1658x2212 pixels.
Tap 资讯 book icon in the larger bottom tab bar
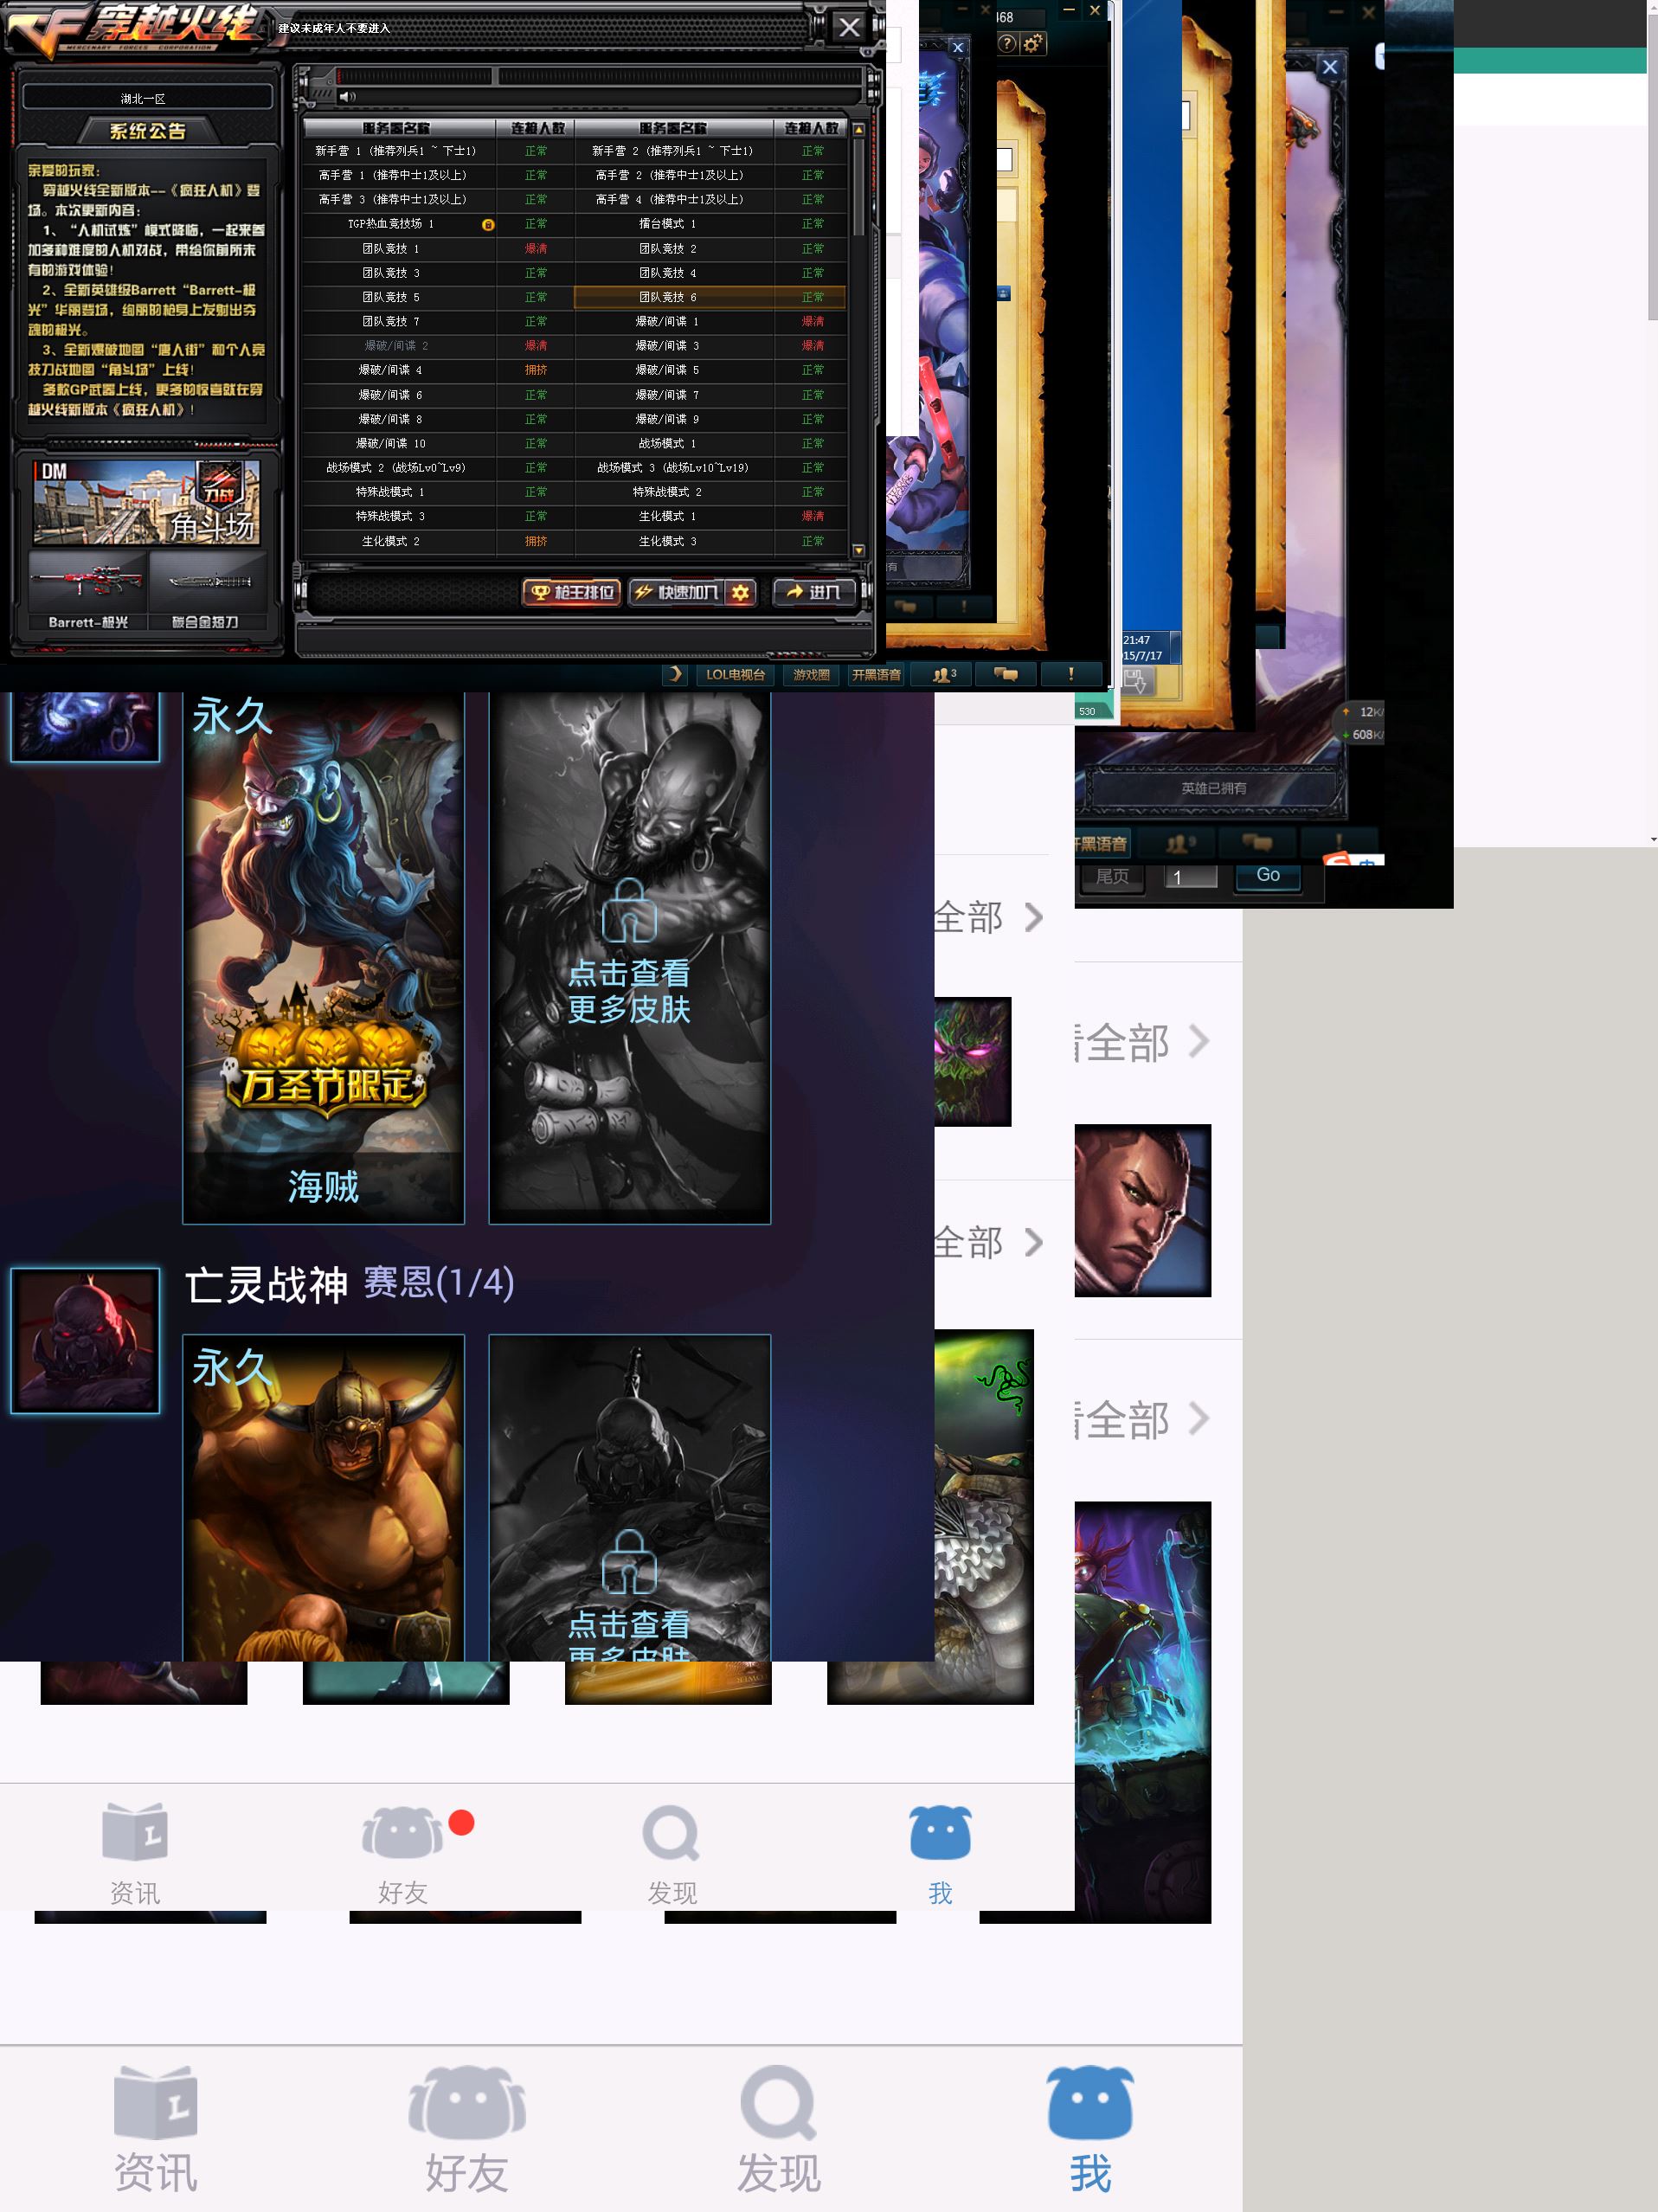(x=155, y=2102)
